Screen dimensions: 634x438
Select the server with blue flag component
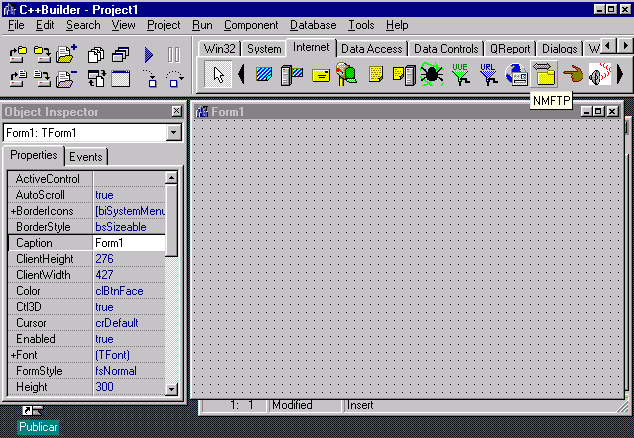(x=292, y=75)
